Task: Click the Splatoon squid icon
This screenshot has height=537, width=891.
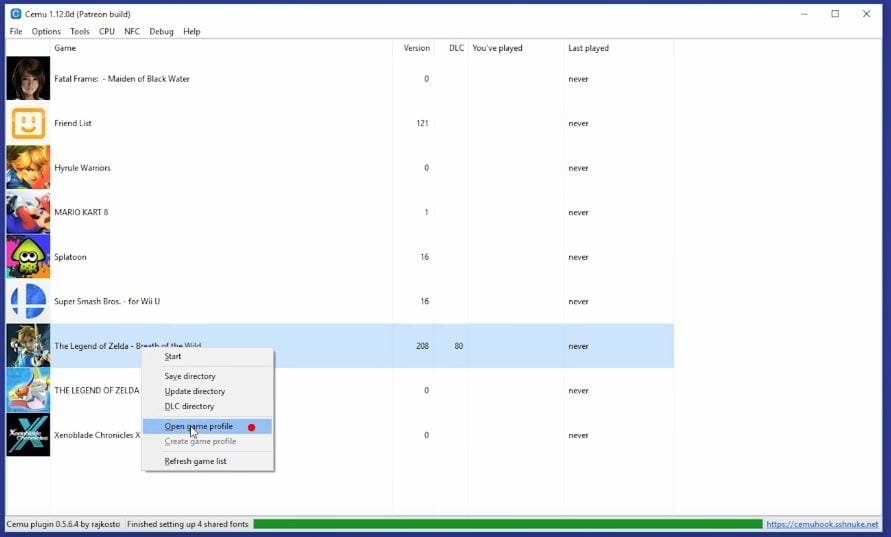Action: click(x=28, y=257)
